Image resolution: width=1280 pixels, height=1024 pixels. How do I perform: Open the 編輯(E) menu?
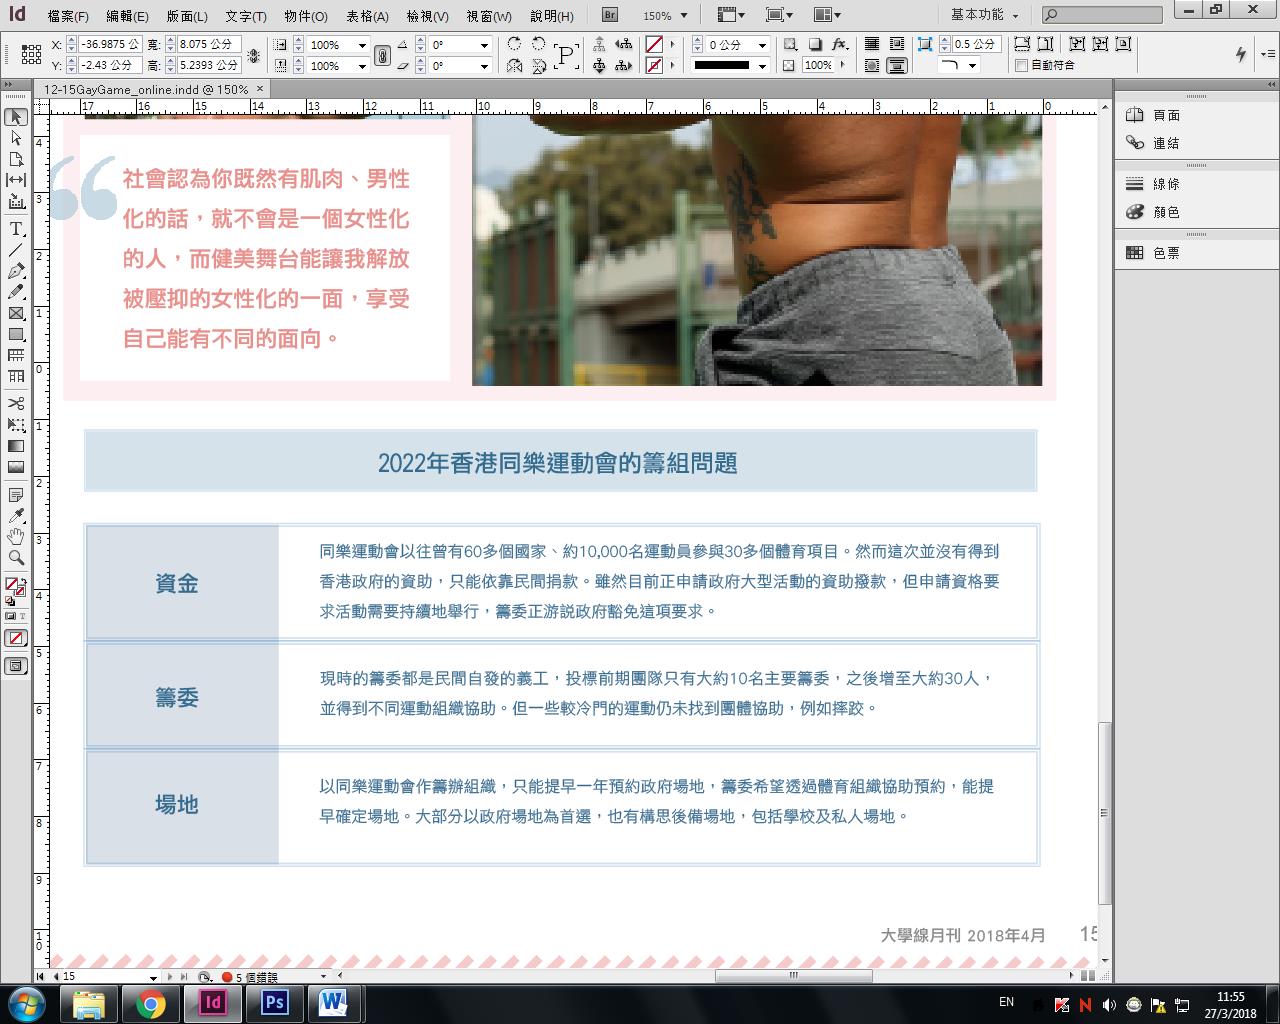tap(127, 16)
